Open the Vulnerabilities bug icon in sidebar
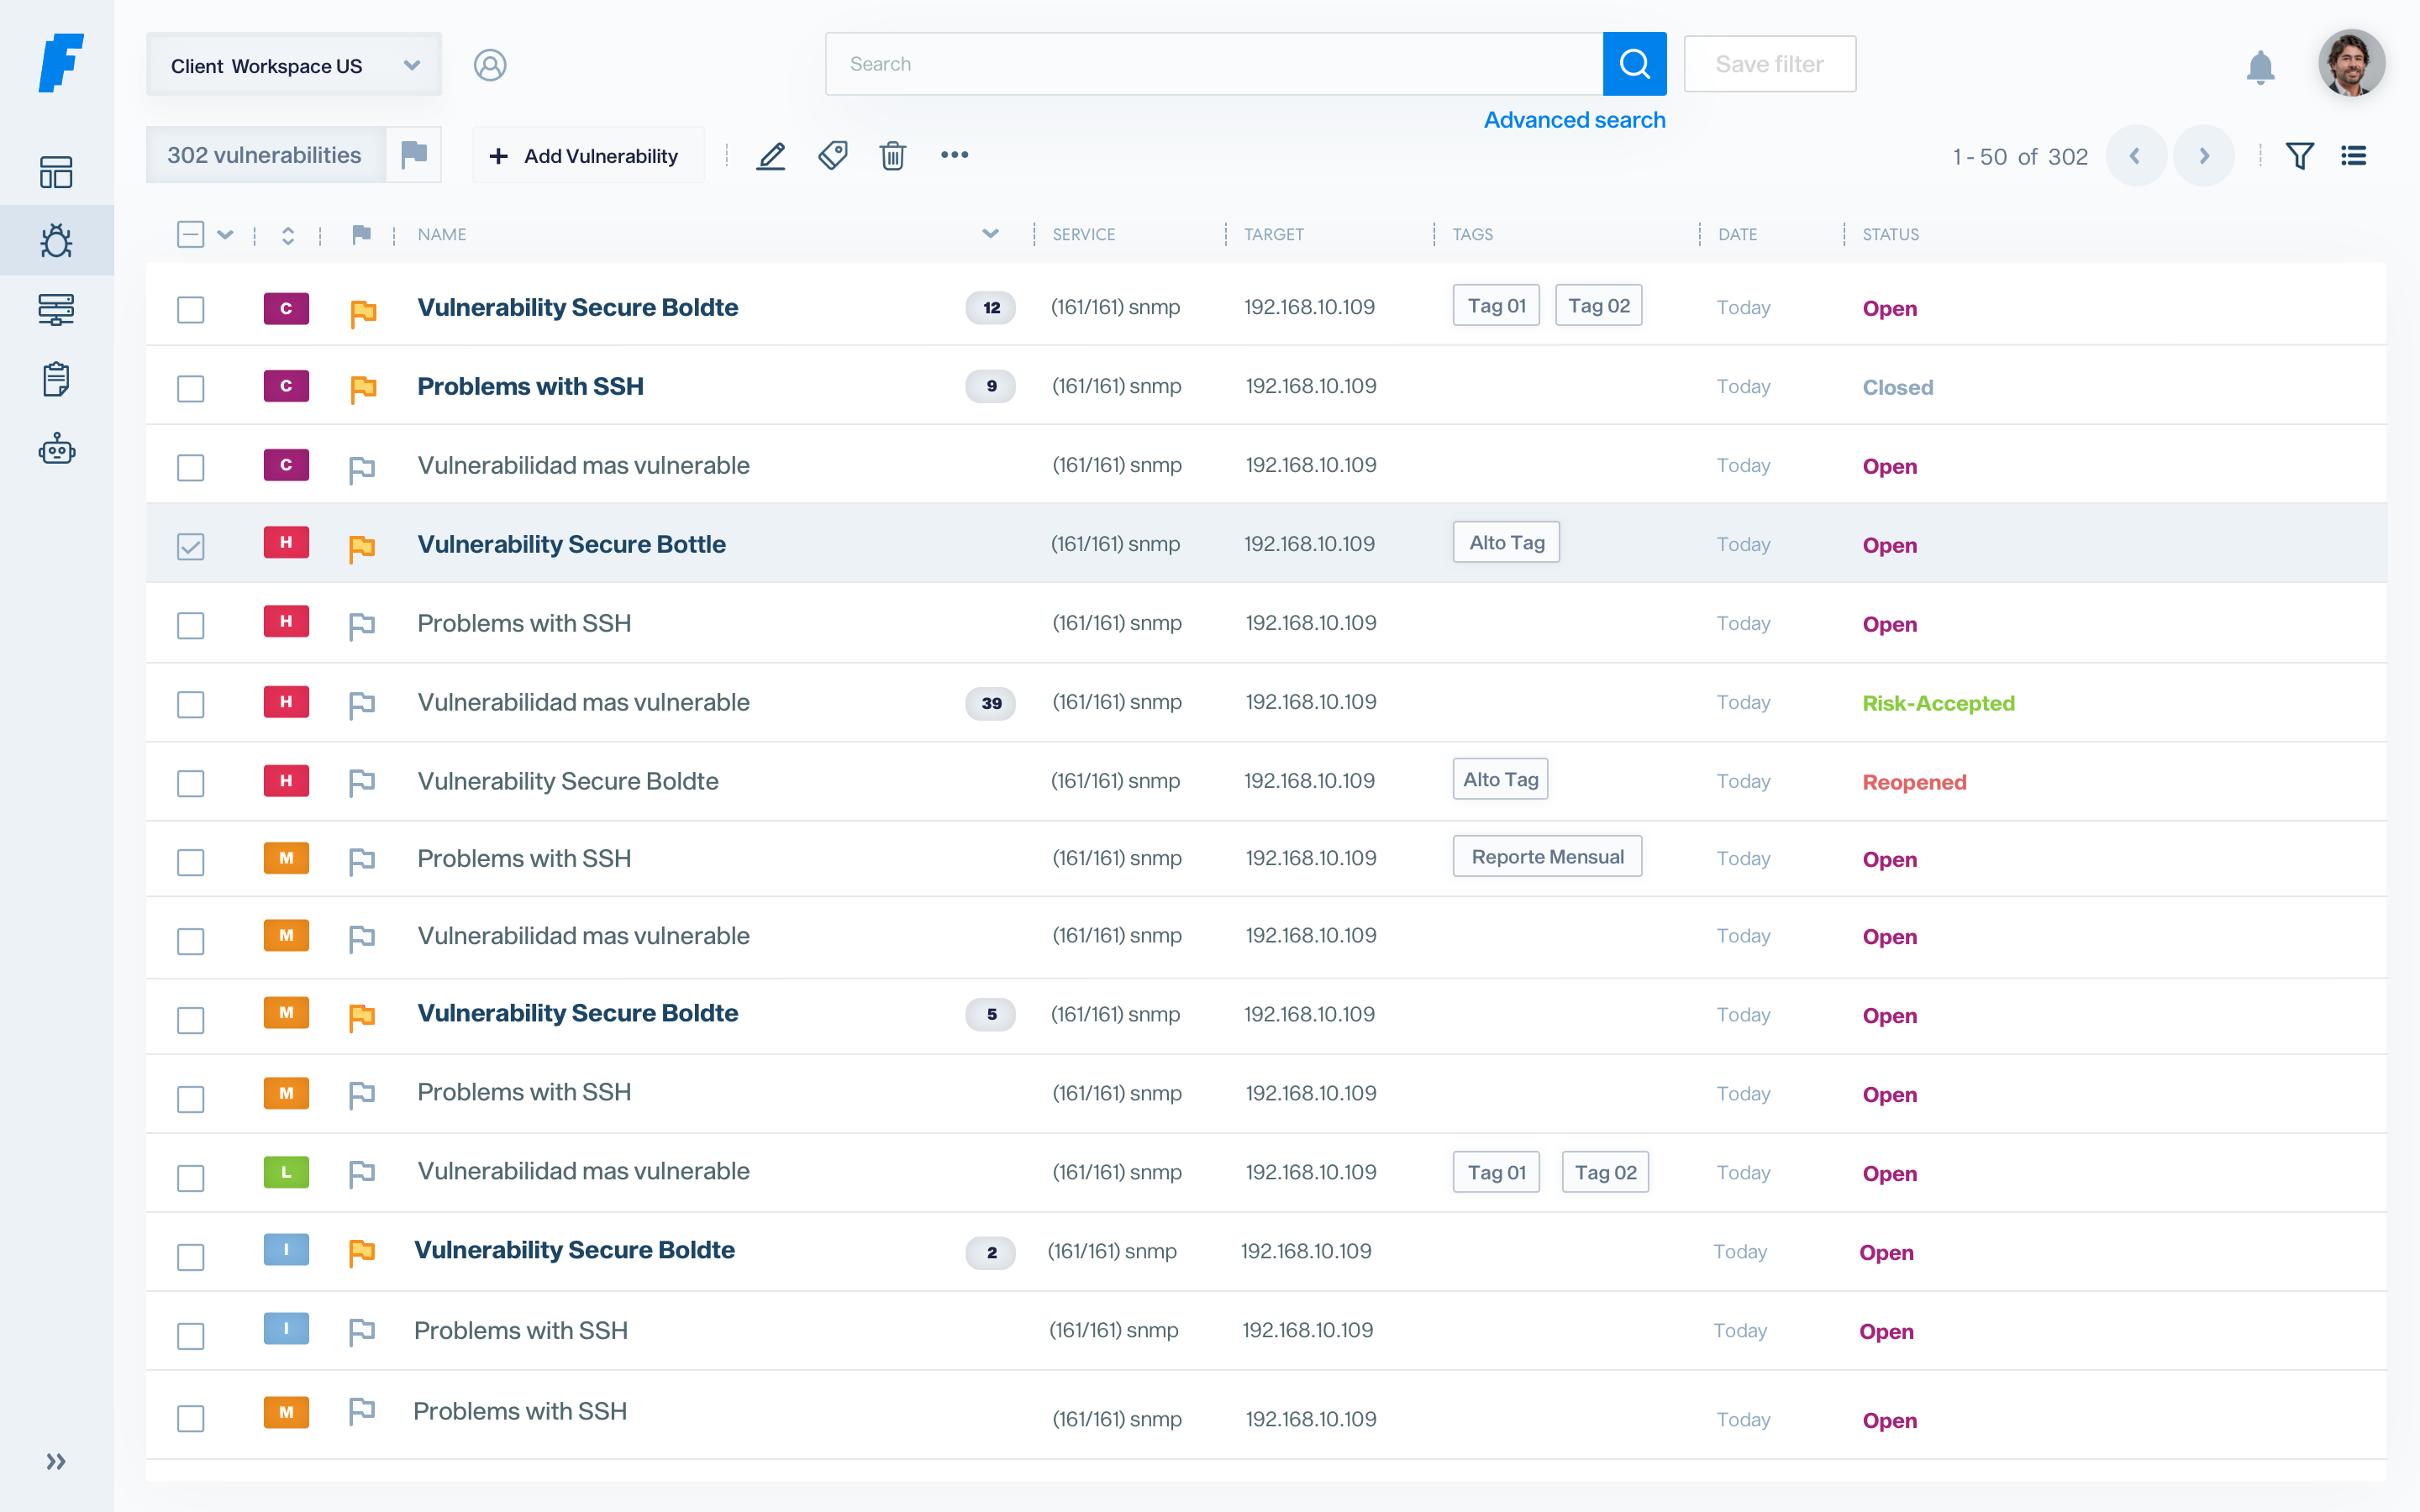The width and height of the screenshot is (2420, 1512). pos(57,240)
